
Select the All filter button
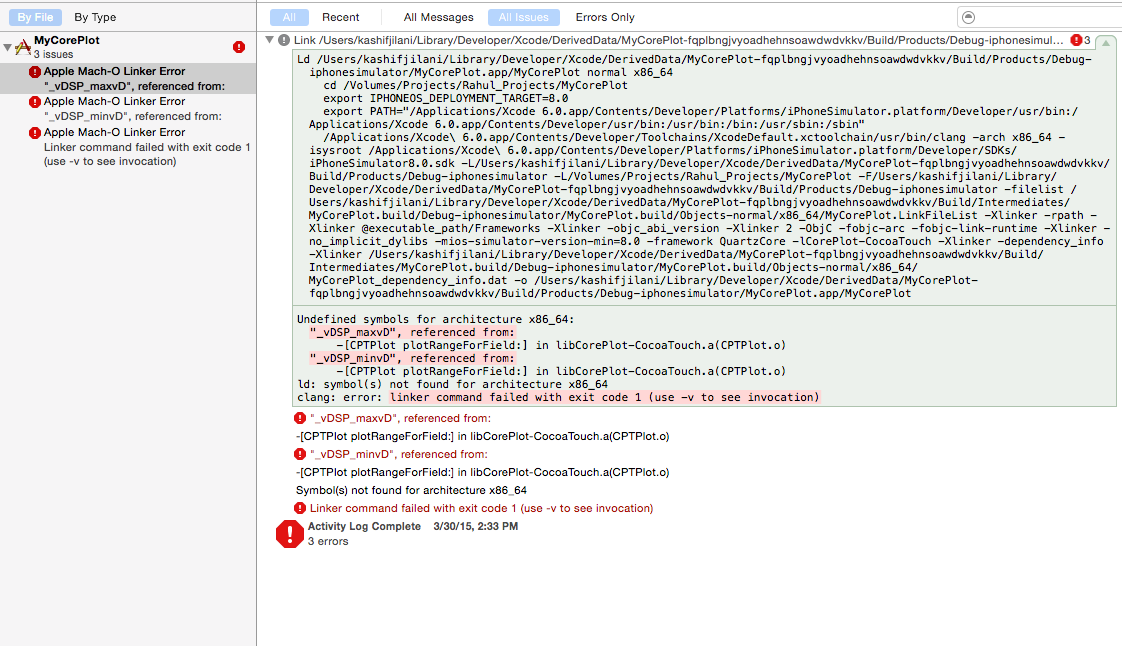(289, 17)
